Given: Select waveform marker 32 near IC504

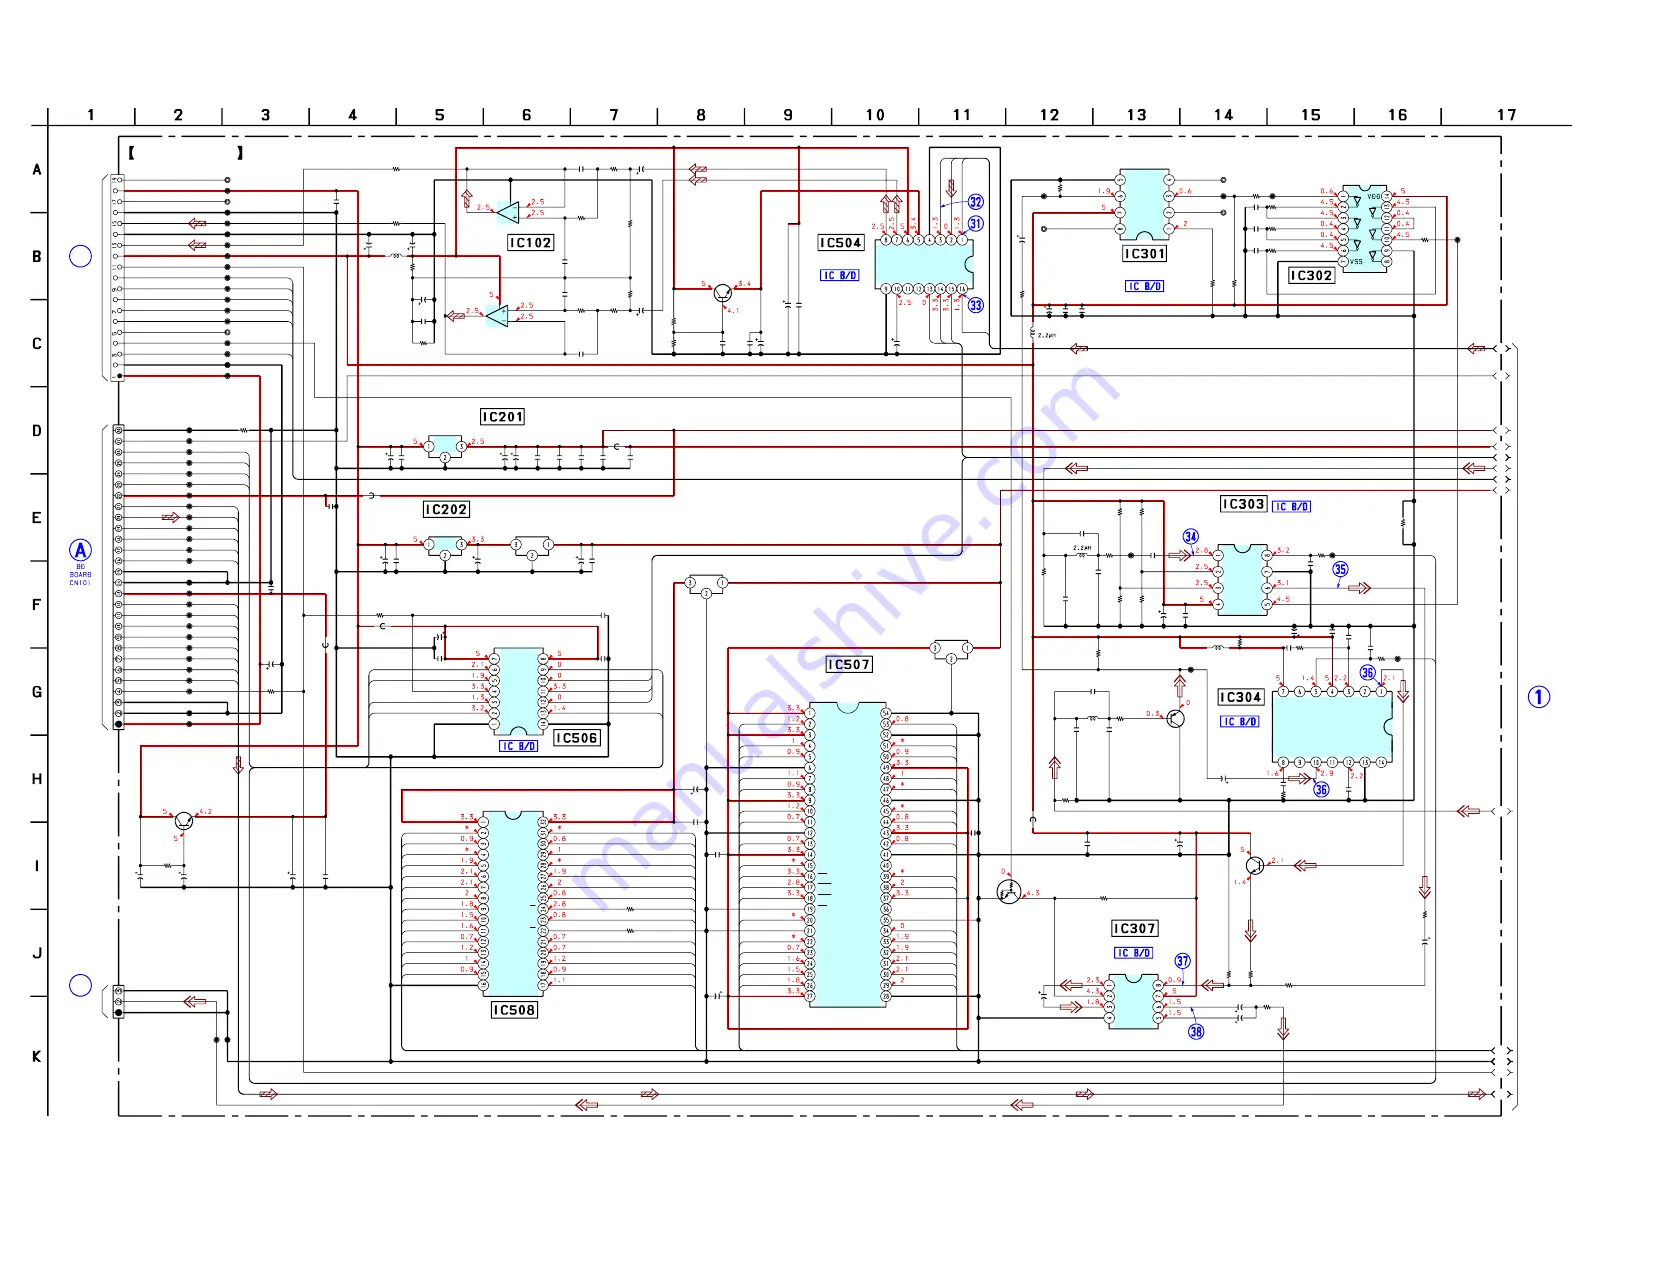Looking at the screenshot, I should point(976,203).
